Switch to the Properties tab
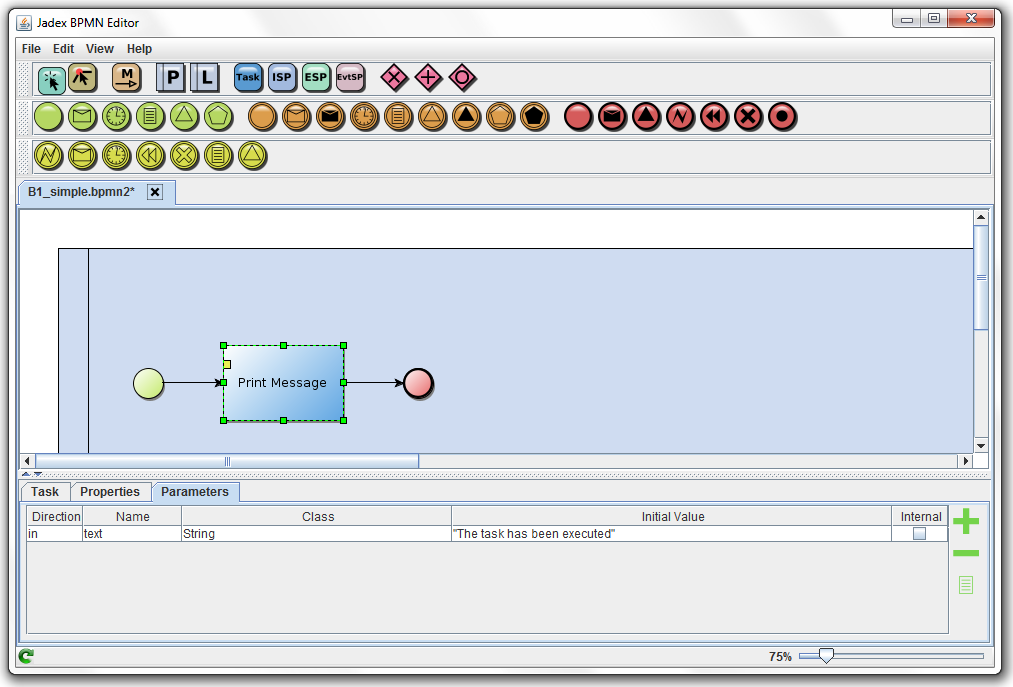This screenshot has height=687, width=1013. pos(111,491)
